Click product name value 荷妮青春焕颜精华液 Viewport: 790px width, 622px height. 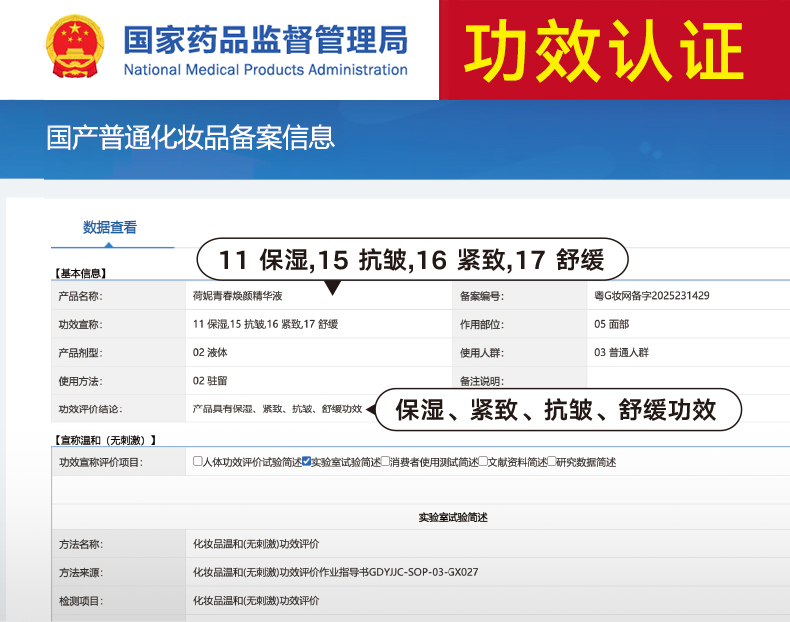237,296
